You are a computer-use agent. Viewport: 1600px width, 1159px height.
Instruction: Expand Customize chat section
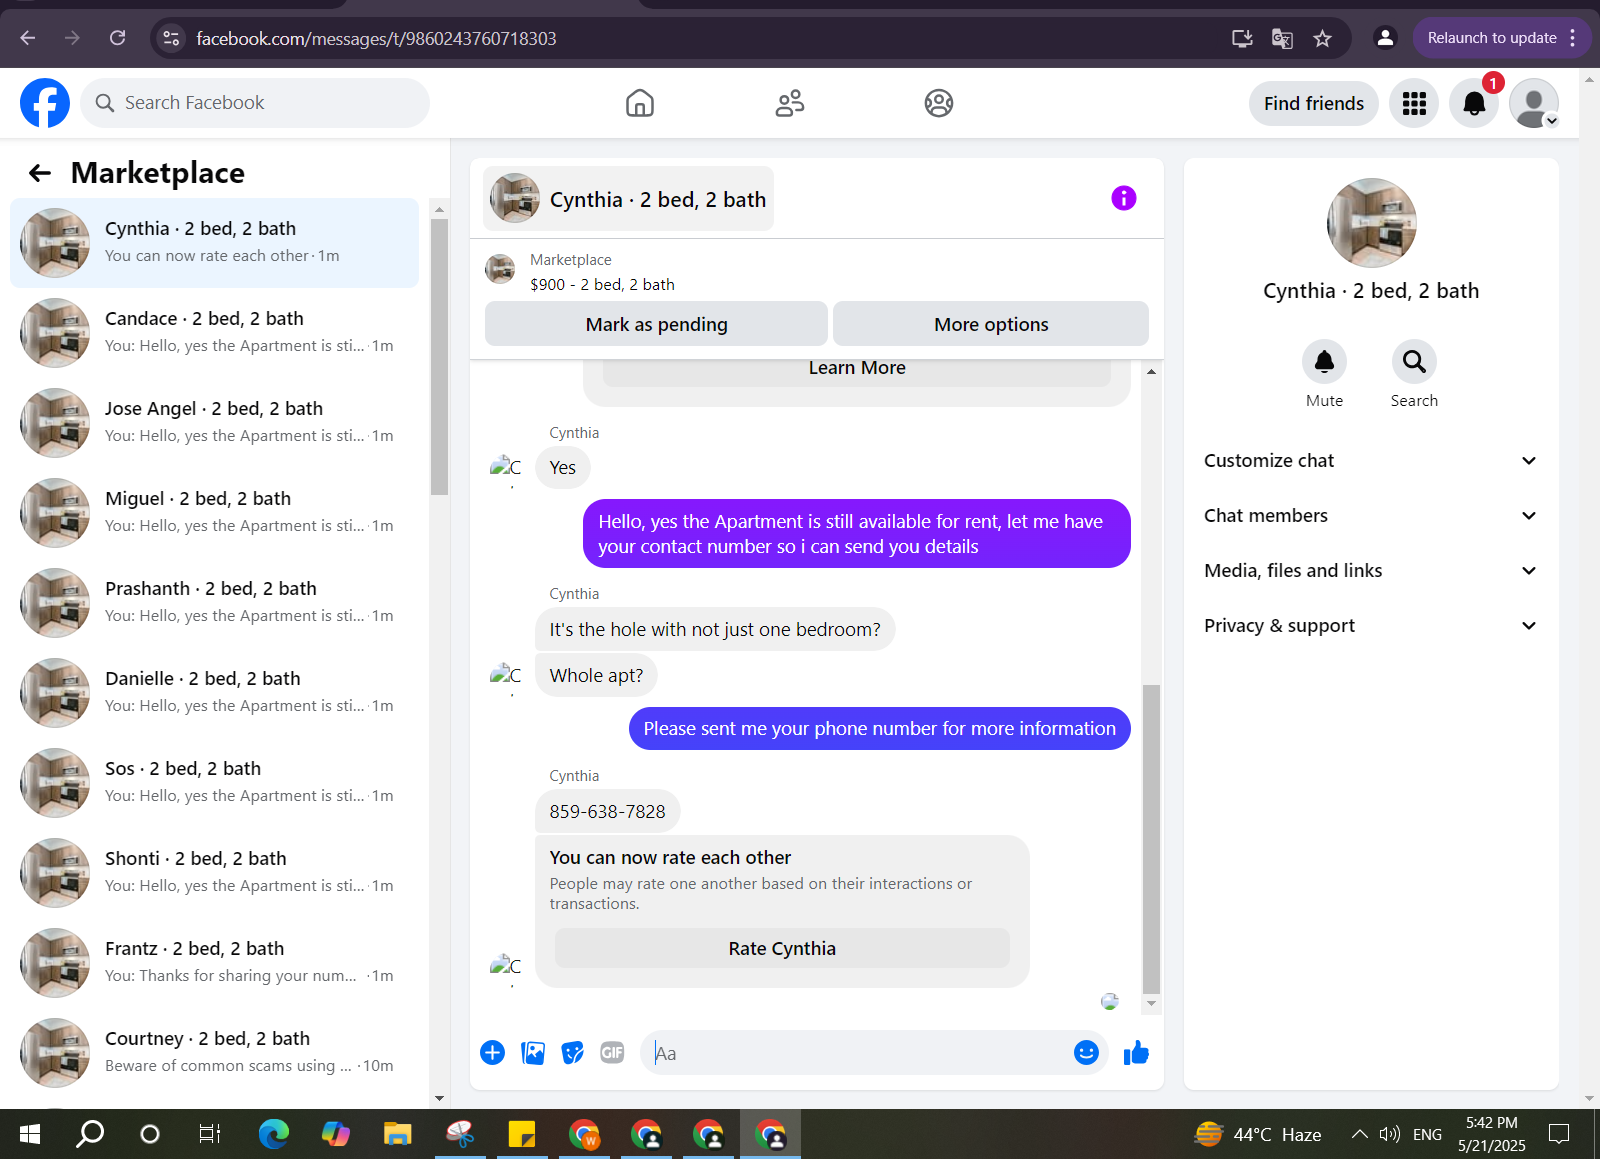click(x=1370, y=460)
